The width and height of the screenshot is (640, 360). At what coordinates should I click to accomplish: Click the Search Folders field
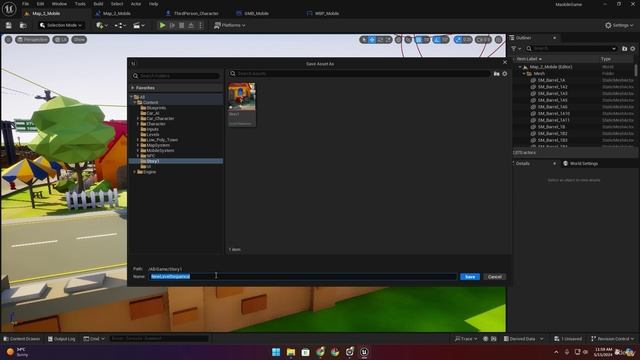(x=176, y=76)
